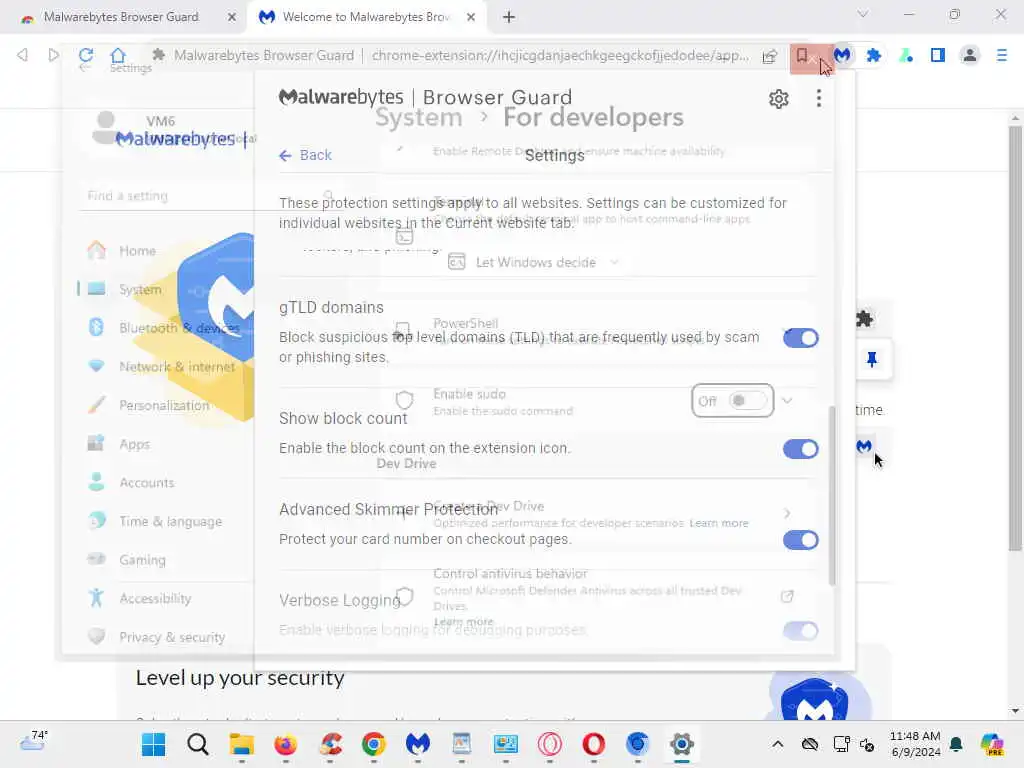Open Control antivirus behavior external link icon

787,596
